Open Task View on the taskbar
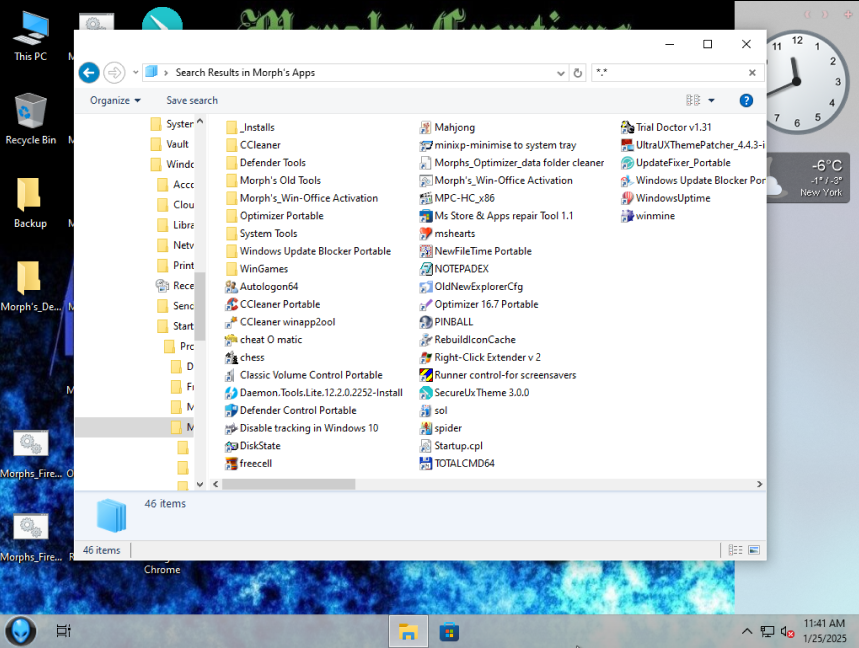Screen dimensions: 859x648 point(64,631)
